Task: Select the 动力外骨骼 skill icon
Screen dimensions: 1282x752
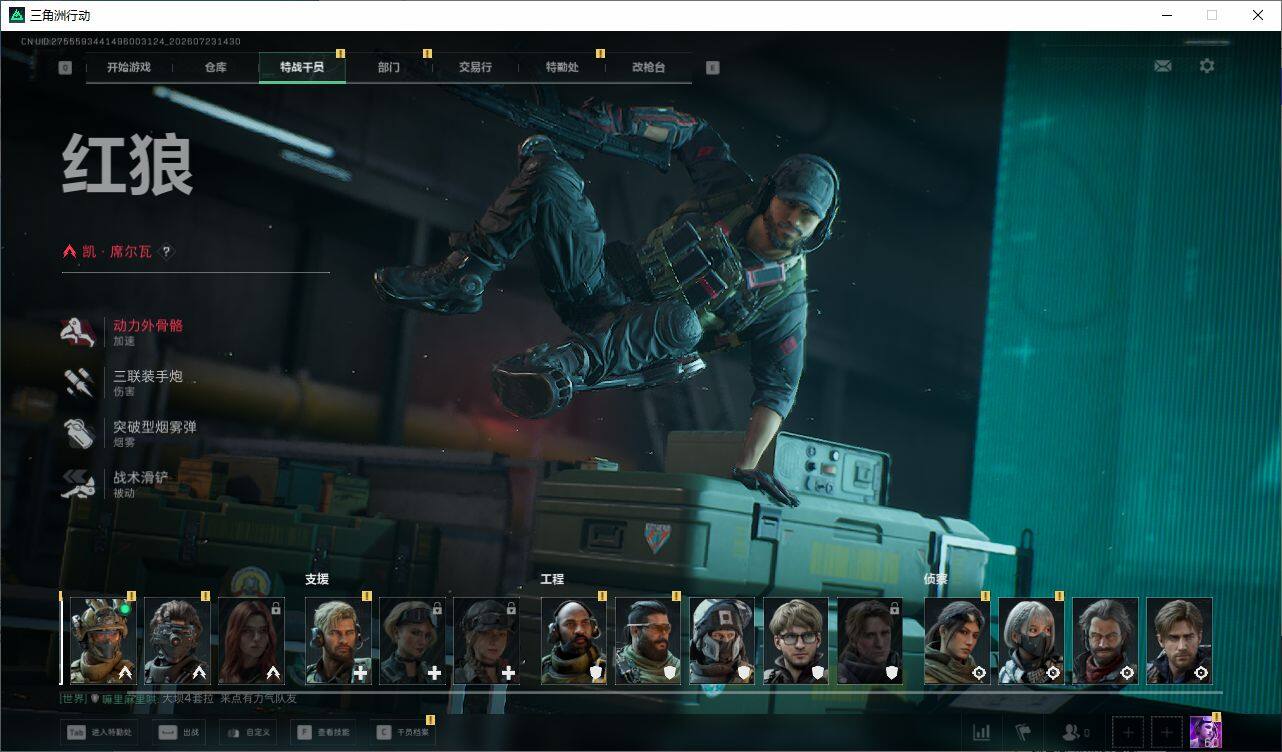Action: click(x=78, y=332)
